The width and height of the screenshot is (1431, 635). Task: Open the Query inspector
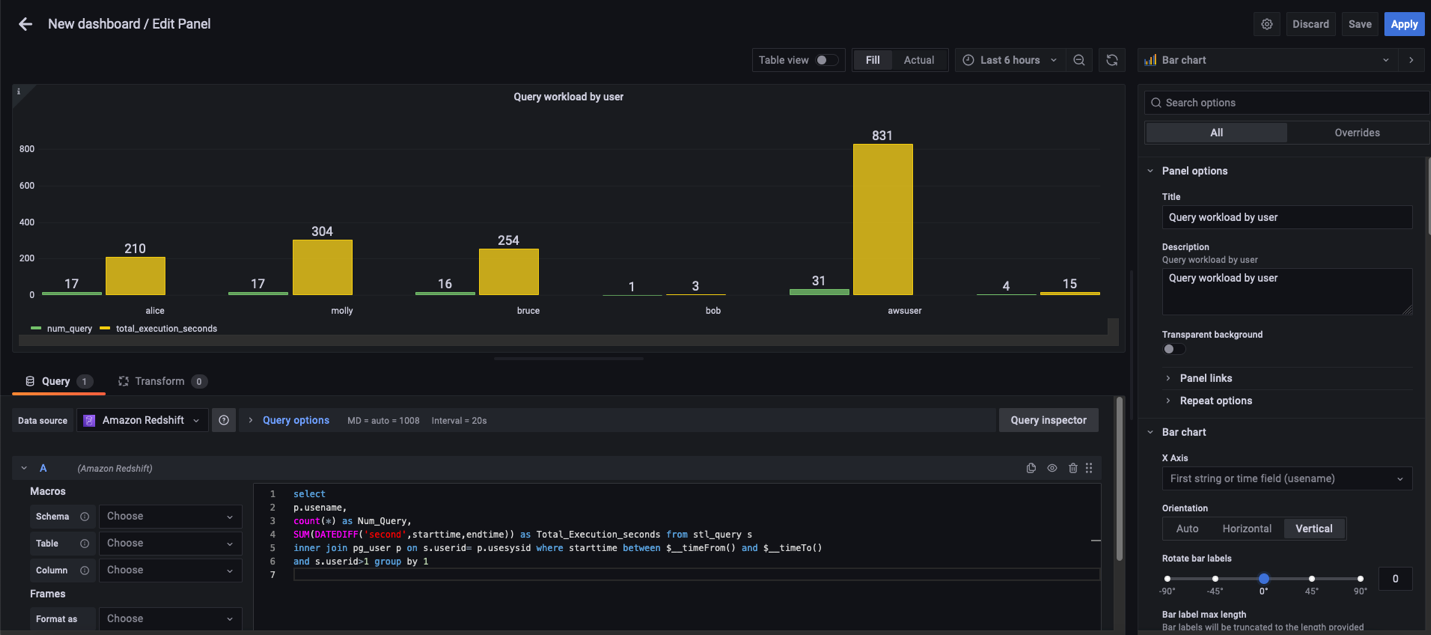click(x=1048, y=420)
